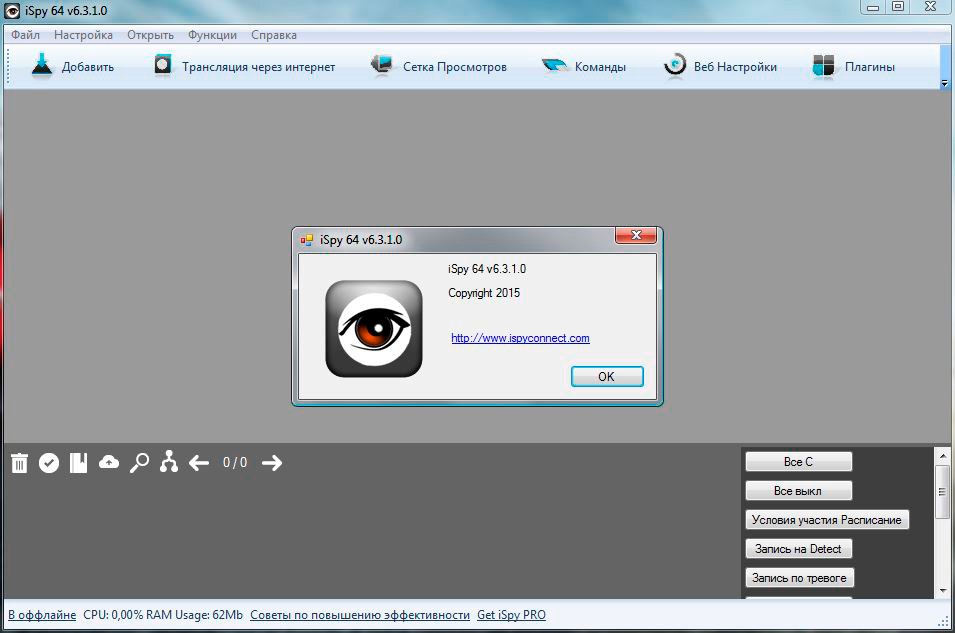The width and height of the screenshot is (955, 633).
Task: Click the Все С button
Action: pyautogui.click(x=798, y=462)
